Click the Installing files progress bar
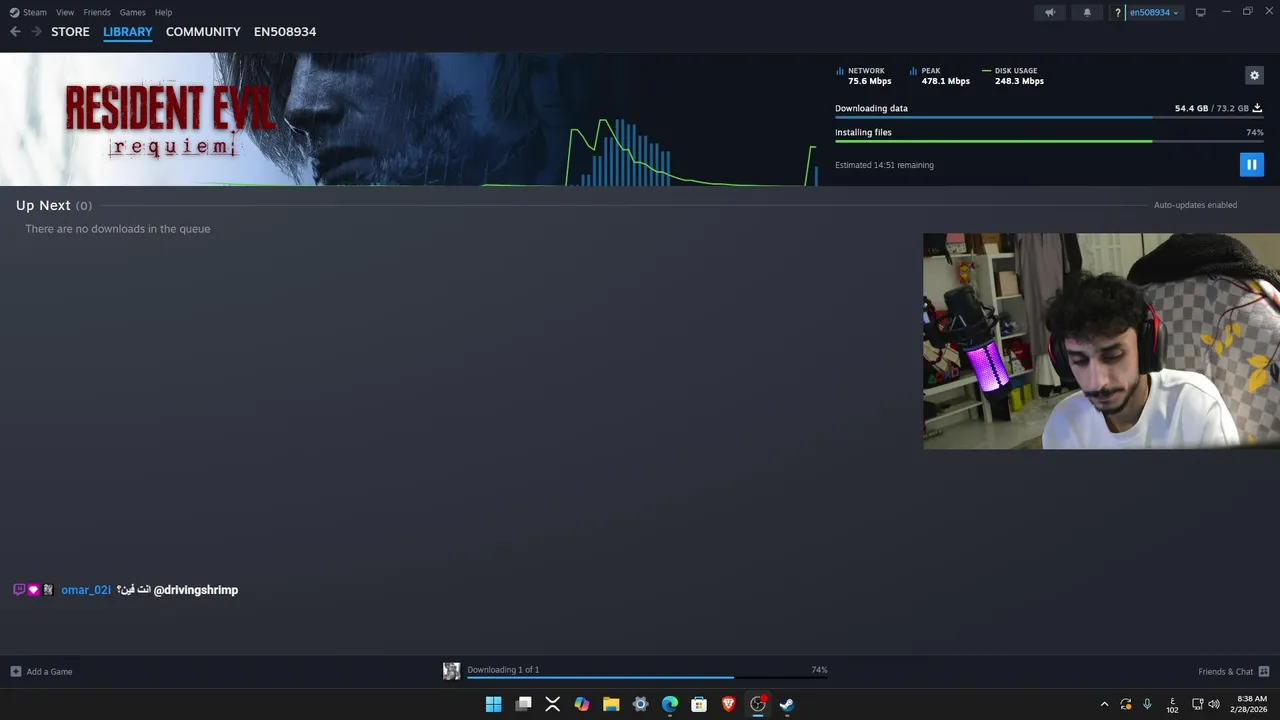The image size is (1280, 720). coord(1049,141)
